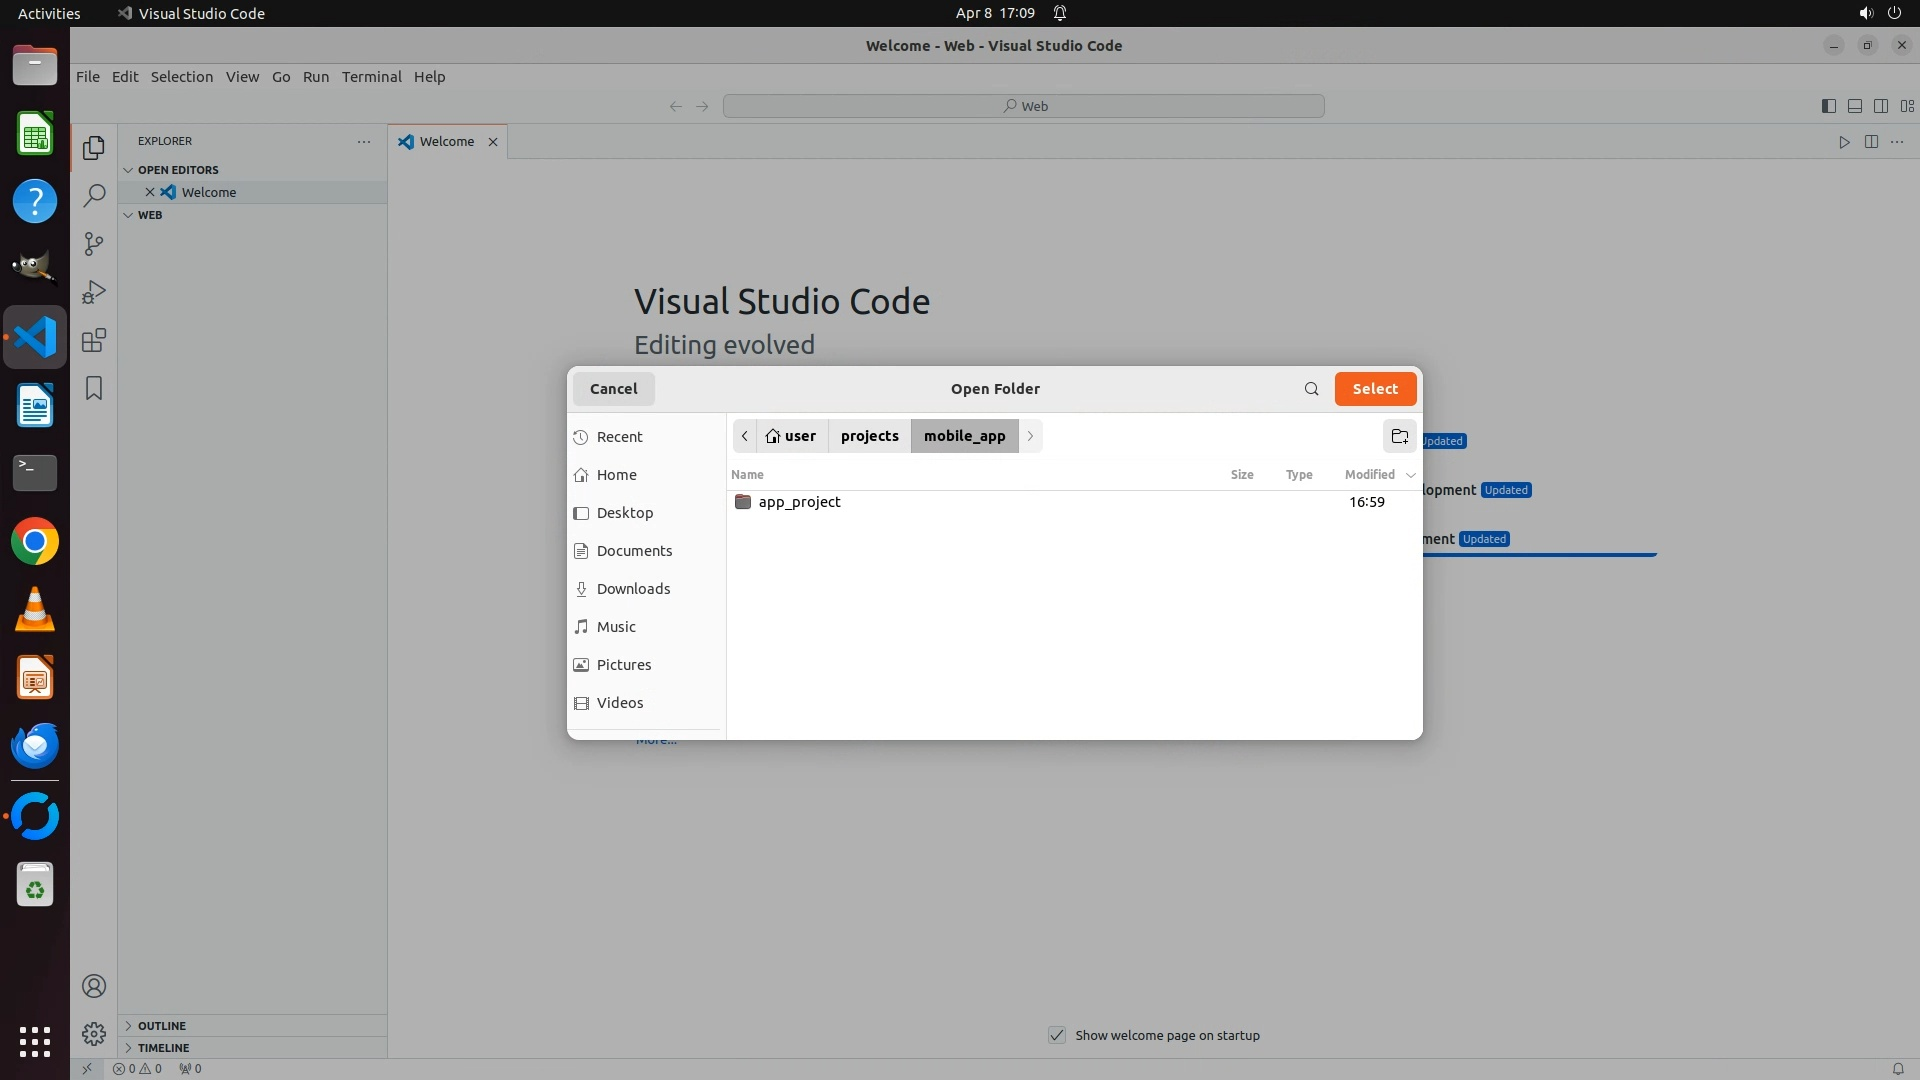The image size is (1920, 1080).
Task: Toggle panel visibility layout icon
Action: (x=1854, y=106)
